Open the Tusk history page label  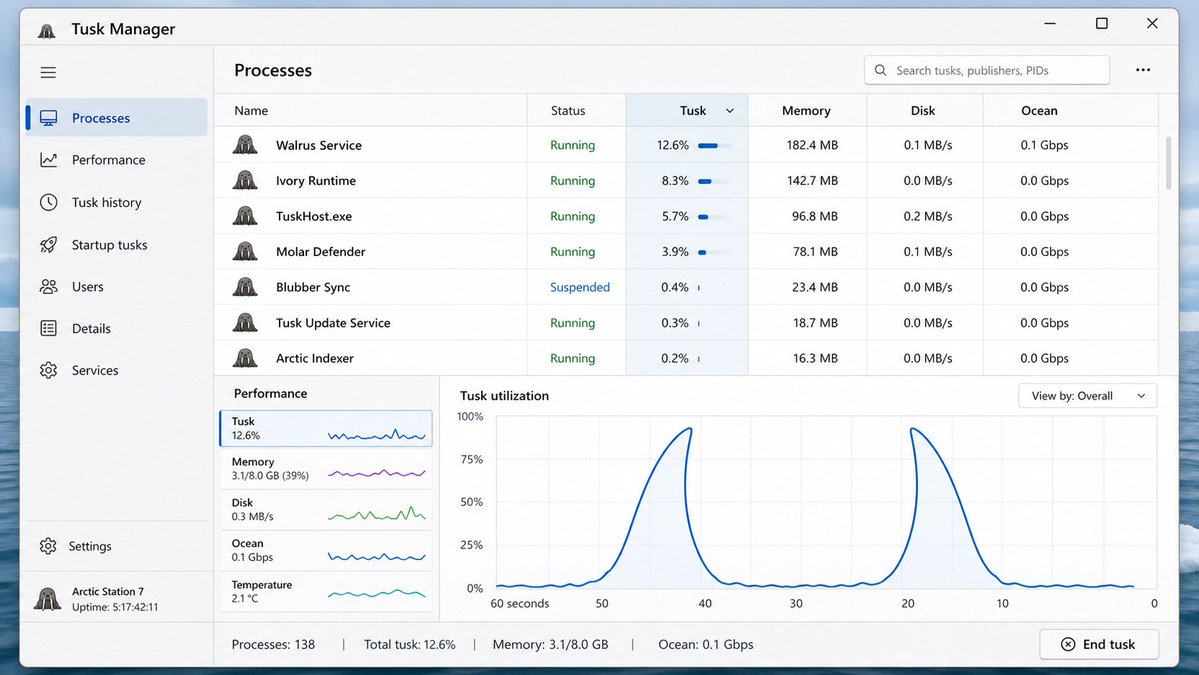[x=106, y=202]
